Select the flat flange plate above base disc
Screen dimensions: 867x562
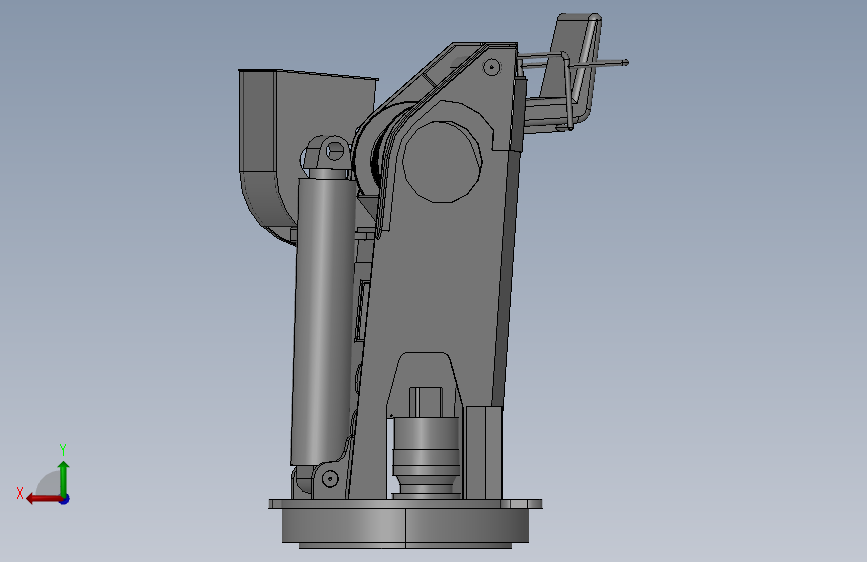click(x=405, y=504)
